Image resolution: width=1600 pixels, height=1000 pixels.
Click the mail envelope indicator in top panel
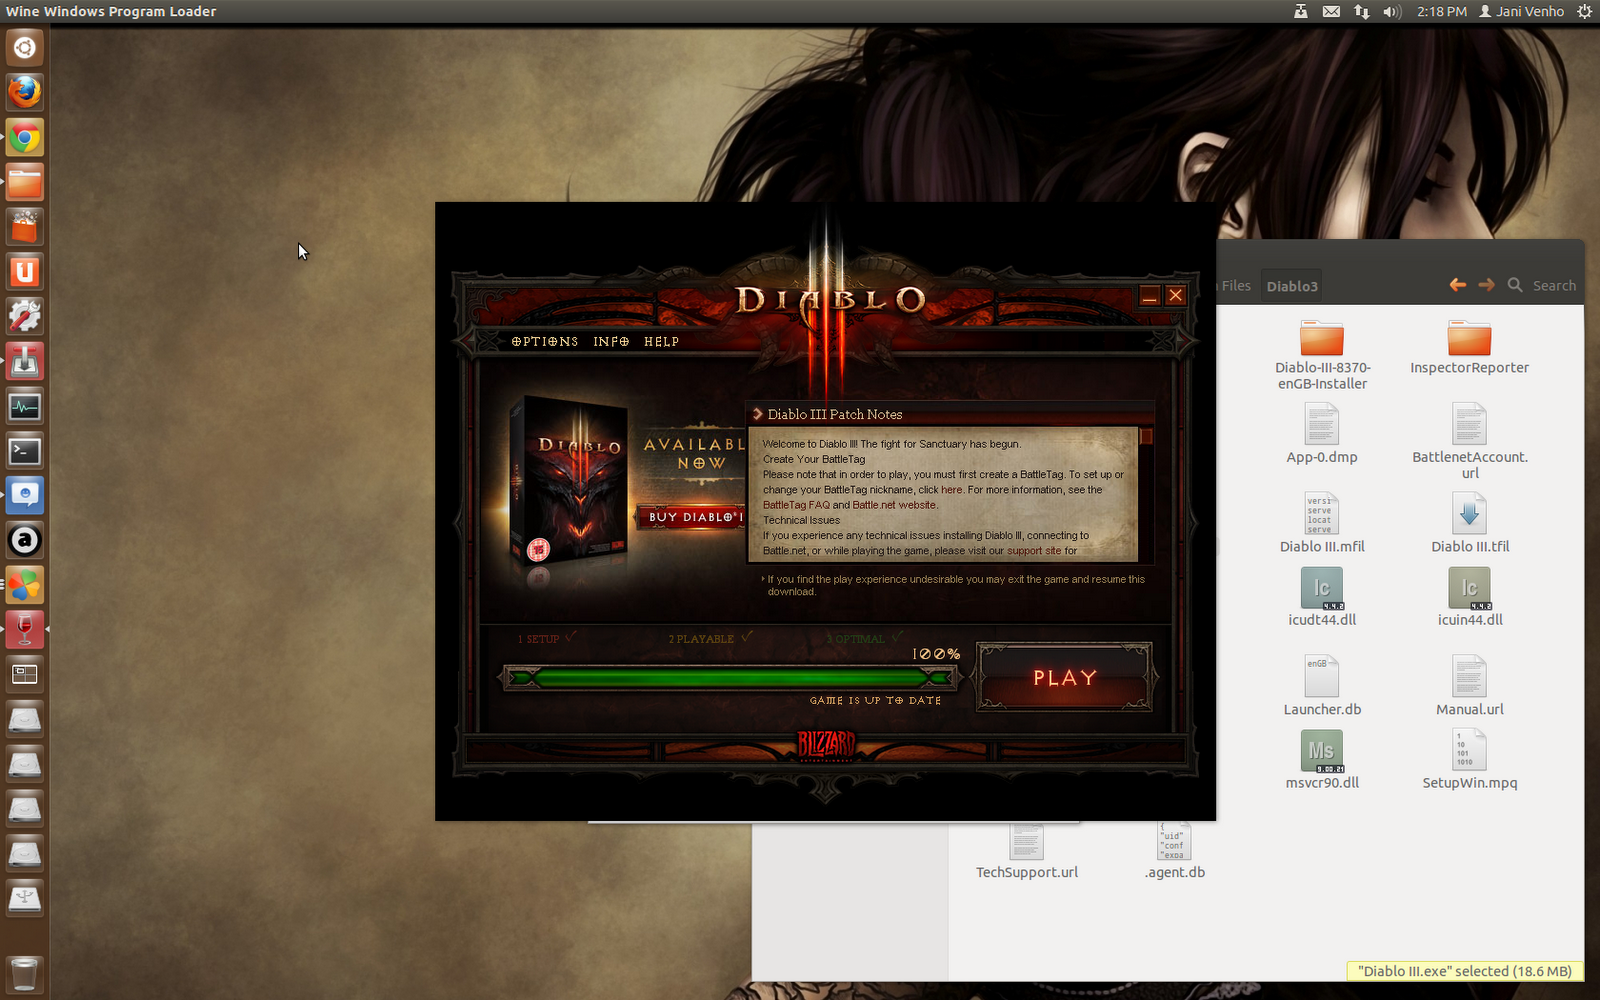tap(1331, 11)
